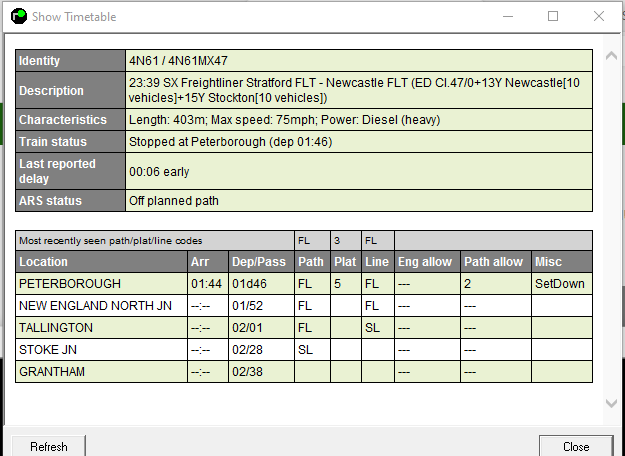Click the Off planned path ARS status
Screen dimensions: 625x456
click(x=173, y=201)
